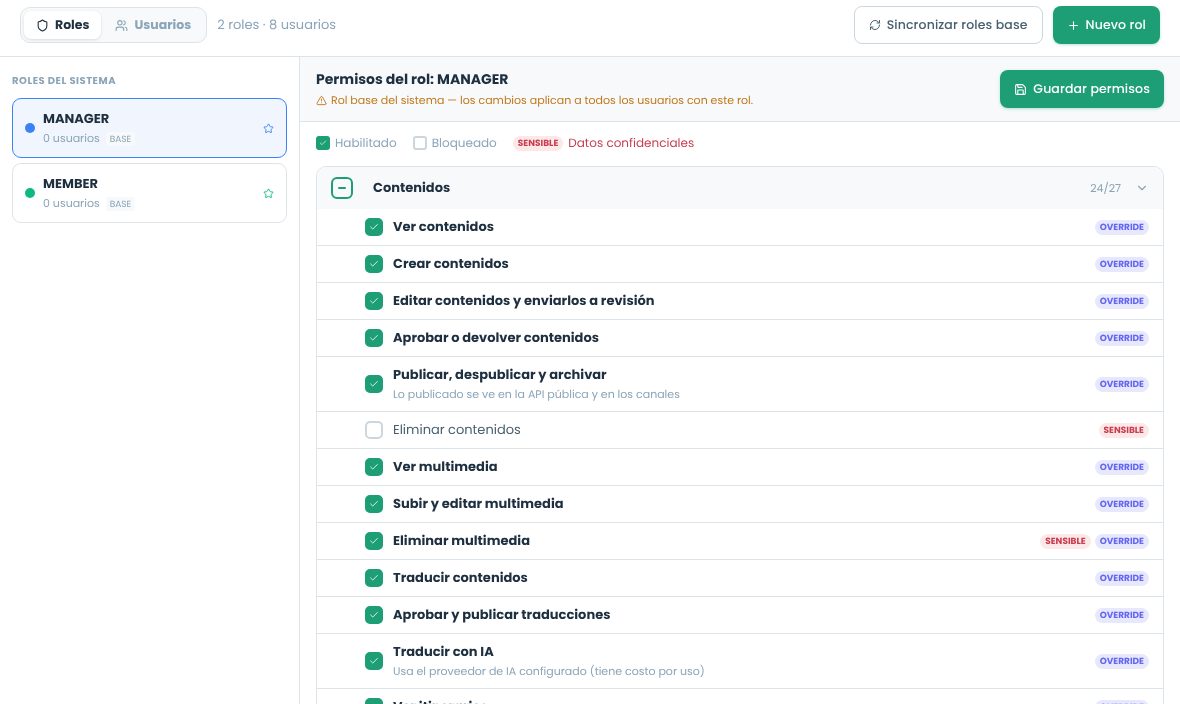Uncheck Ver contenidos permission
The image size is (1180, 704).
pos(374,227)
